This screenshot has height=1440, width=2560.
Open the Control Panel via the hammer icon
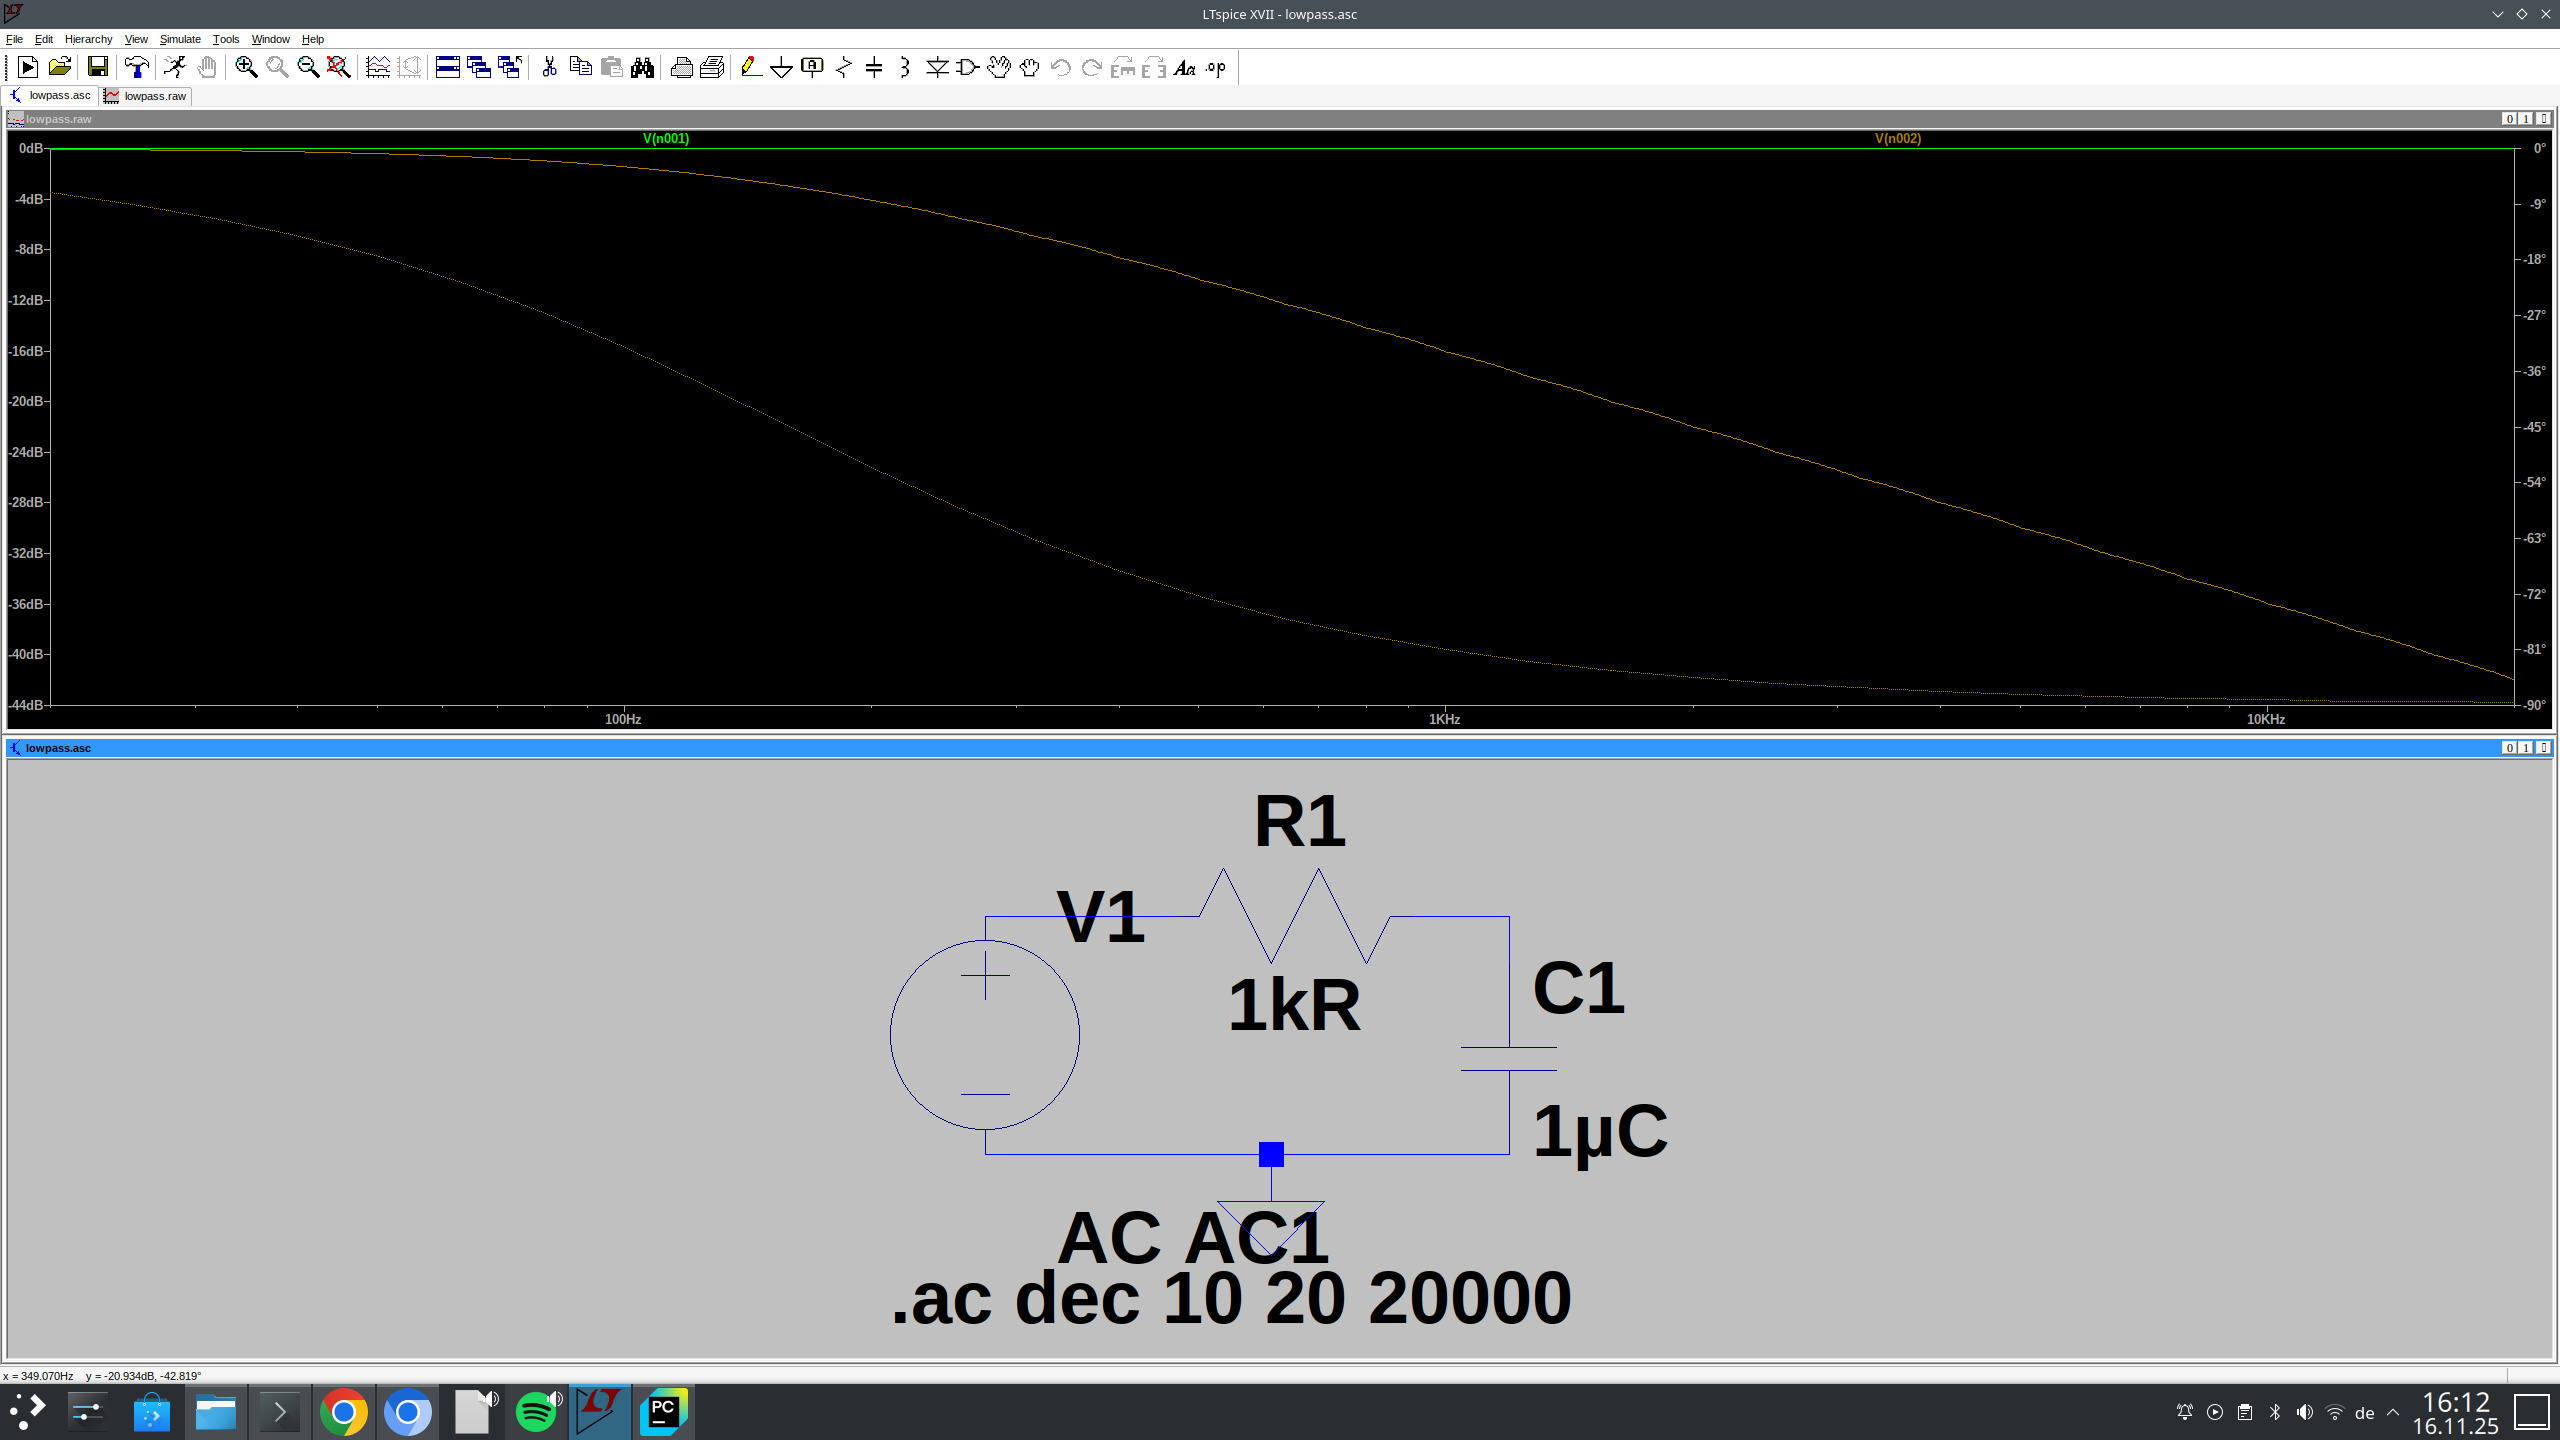point(137,67)
